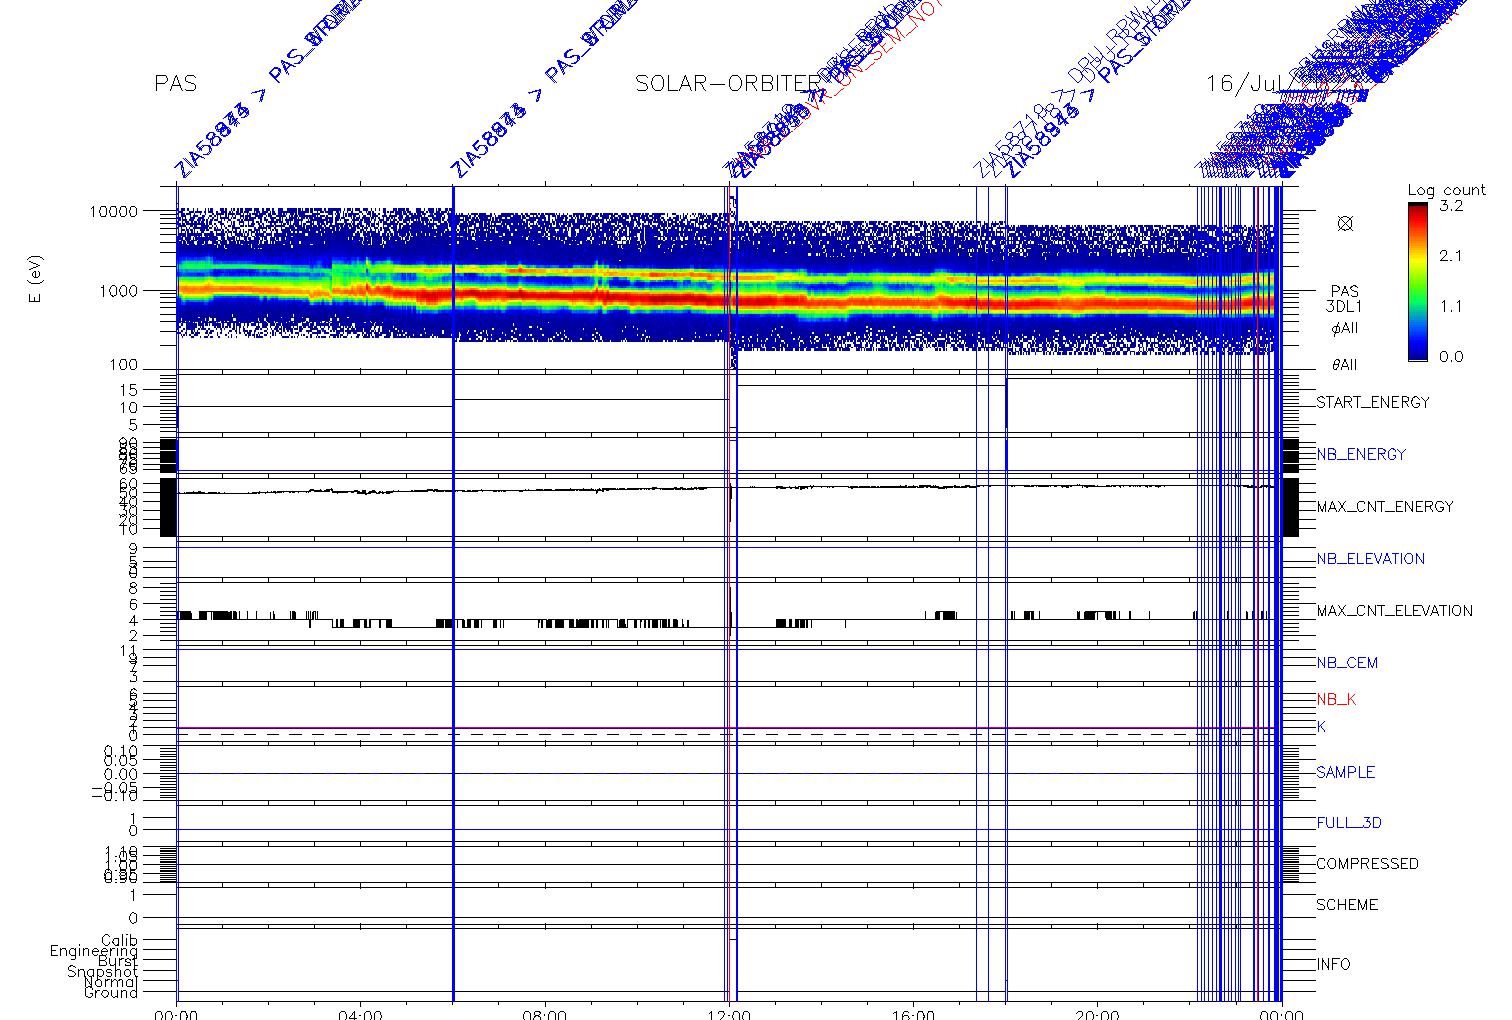
Task: Select the SCHEME panel label
Action: pyautogui.click(x=1347, y=904)
